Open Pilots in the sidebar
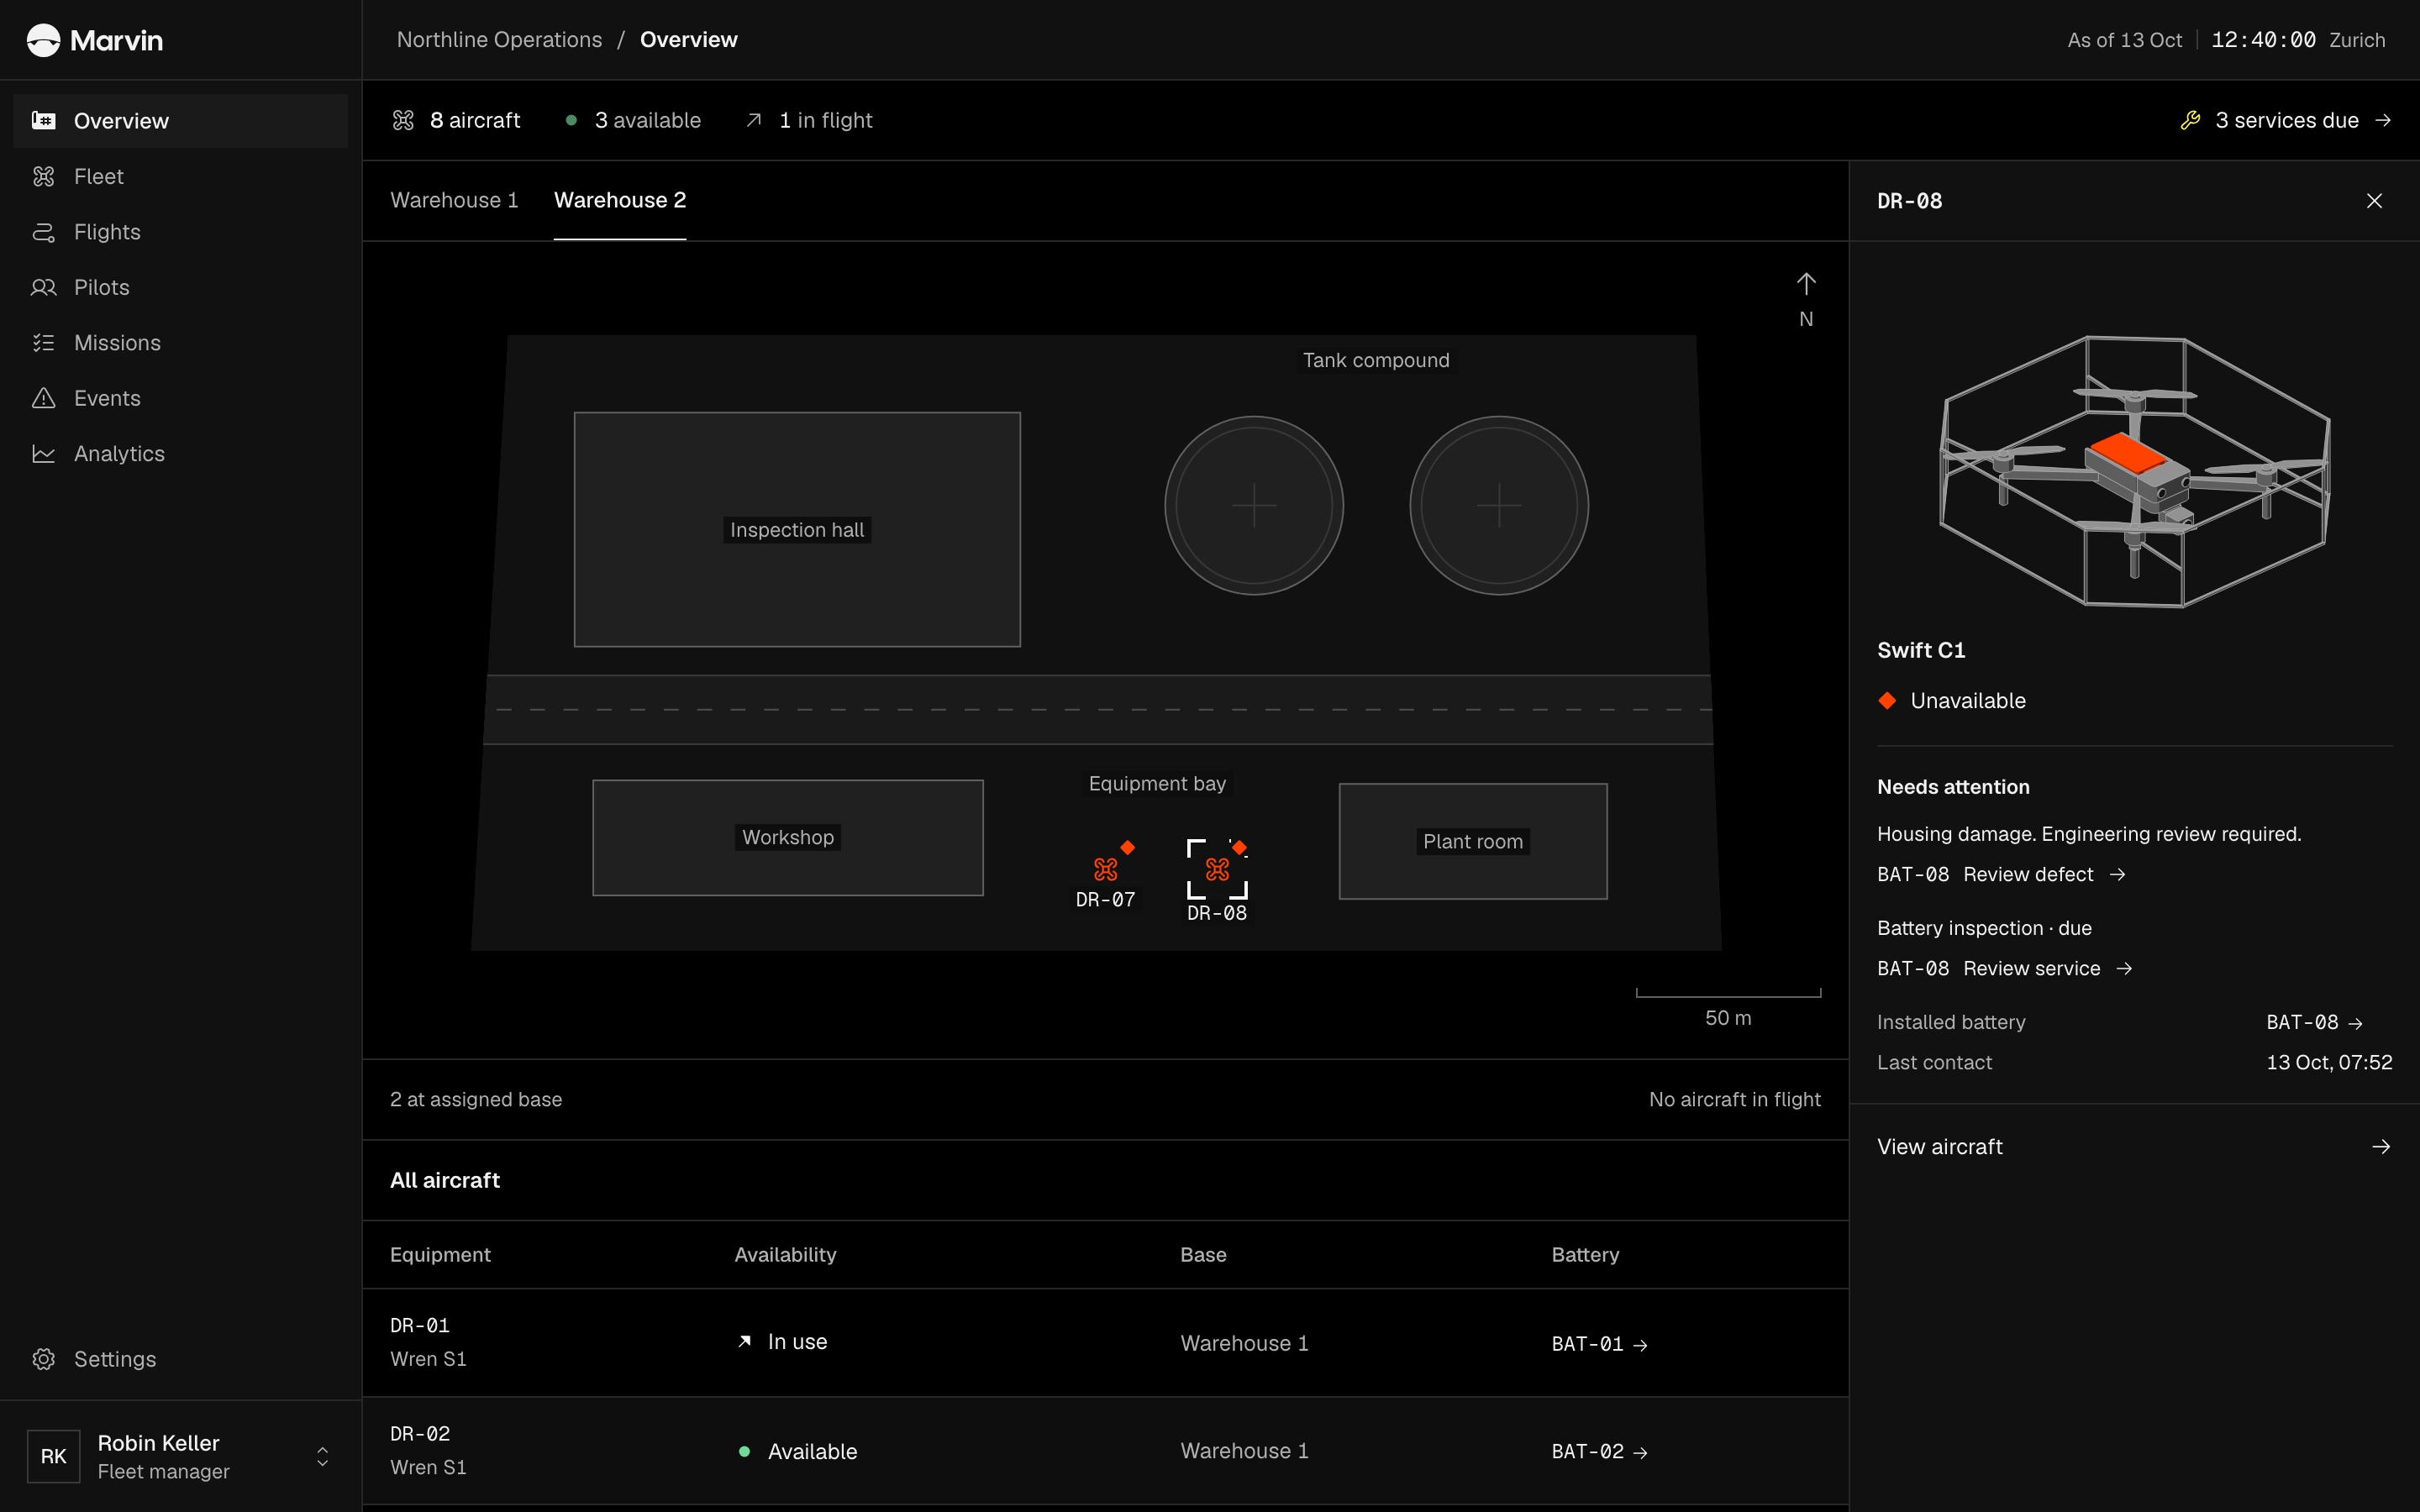The width and height of the screenshot is (2420, 1512). [x=180, y=288]
